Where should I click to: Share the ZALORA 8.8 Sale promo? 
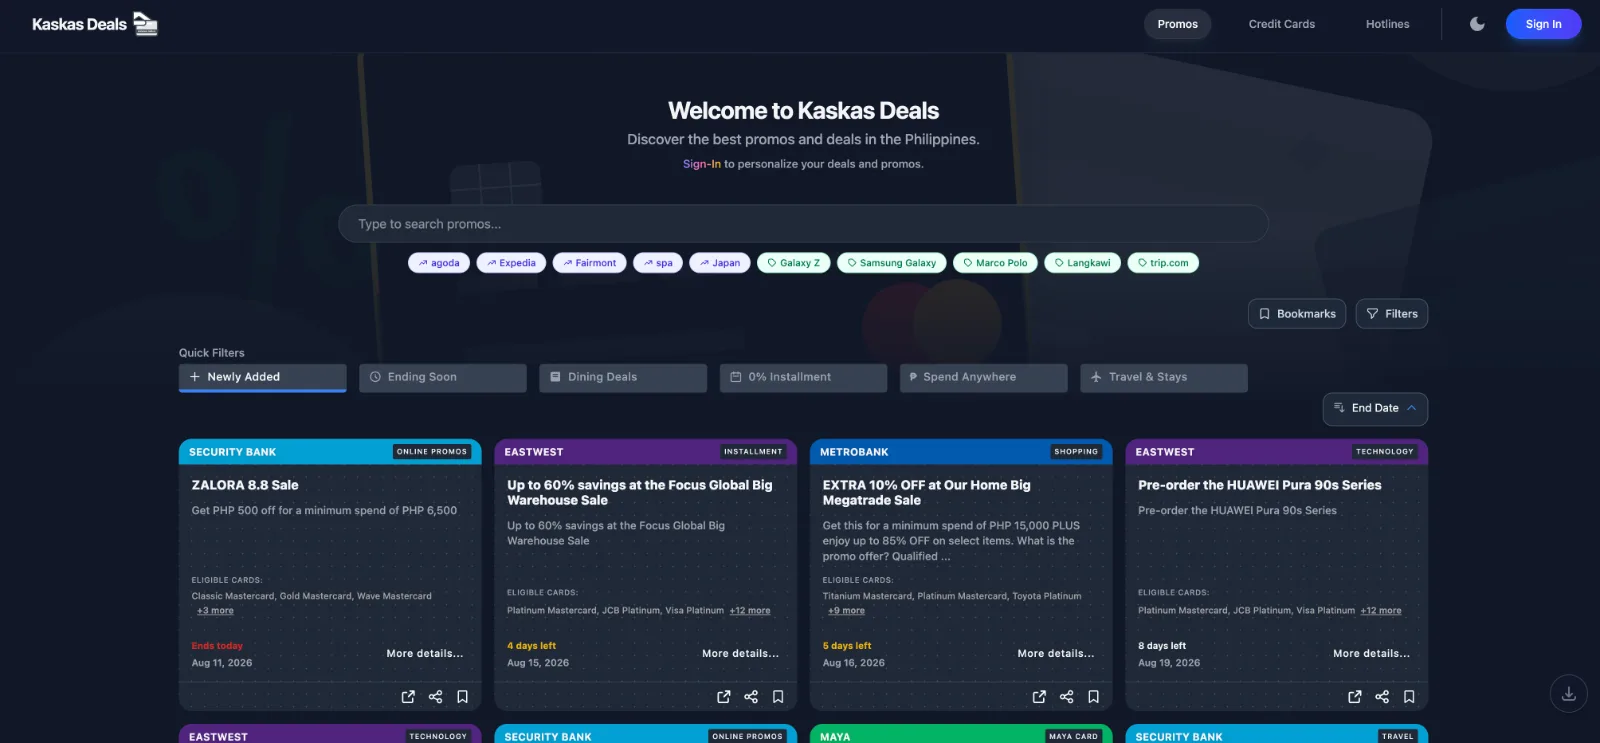(x=435, y=697)
